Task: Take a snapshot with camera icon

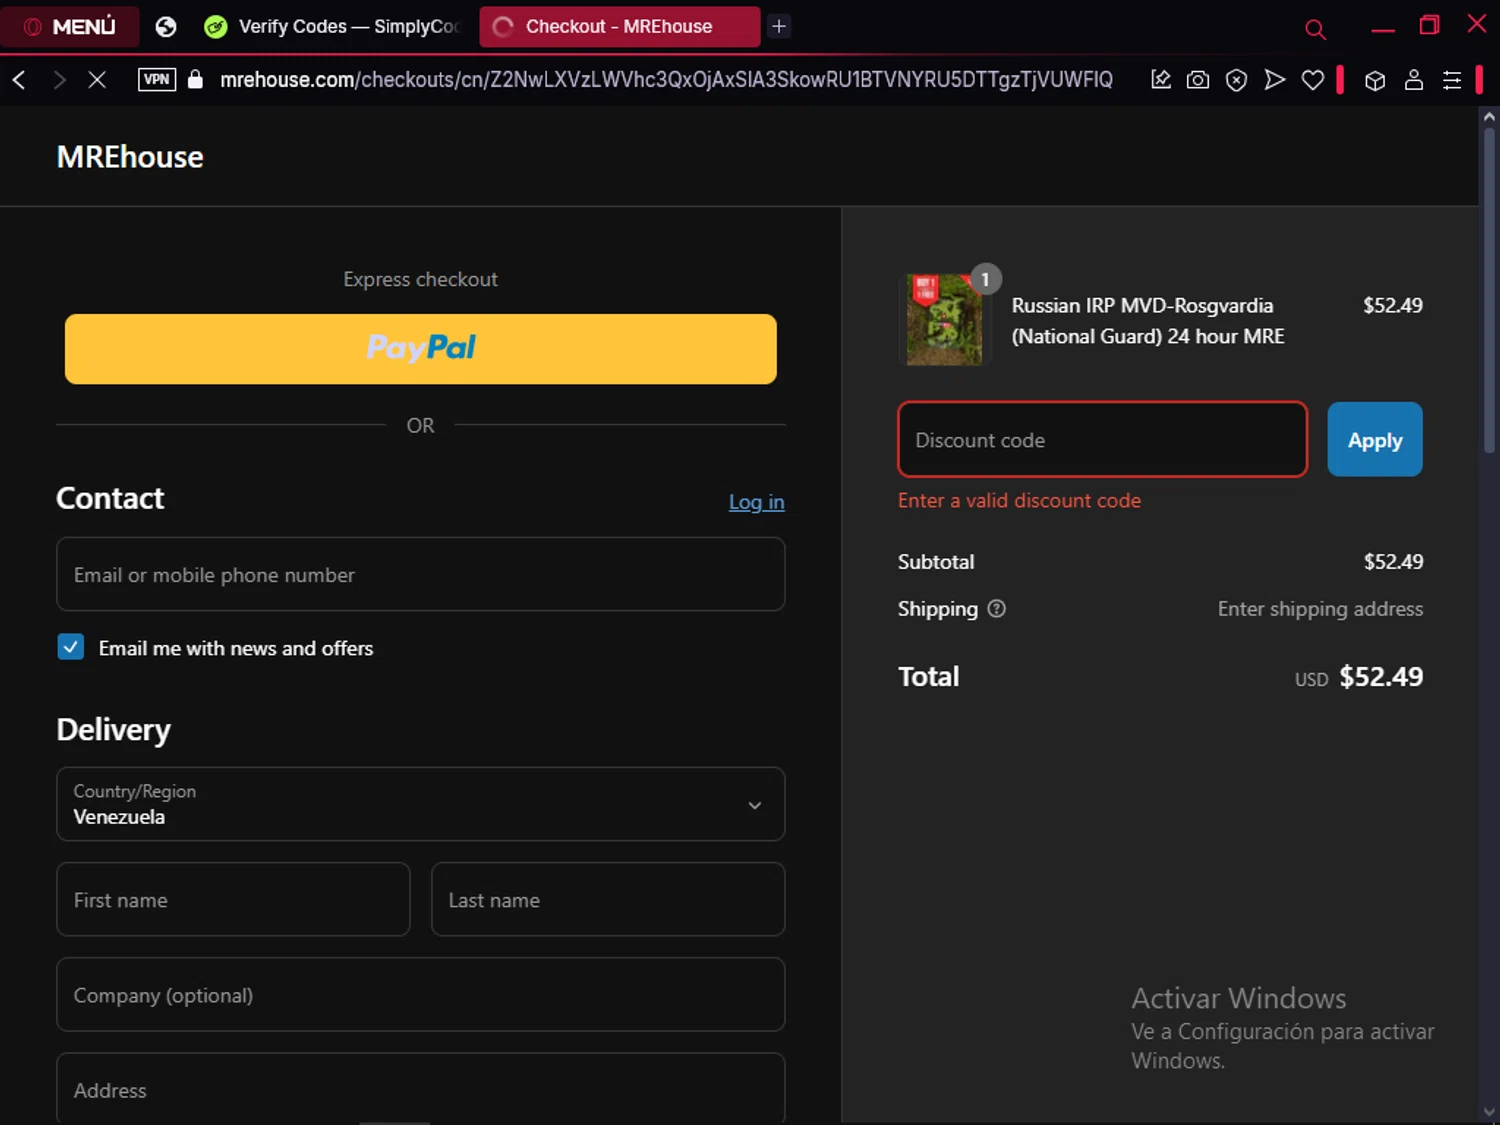Action: (1198, 80)
